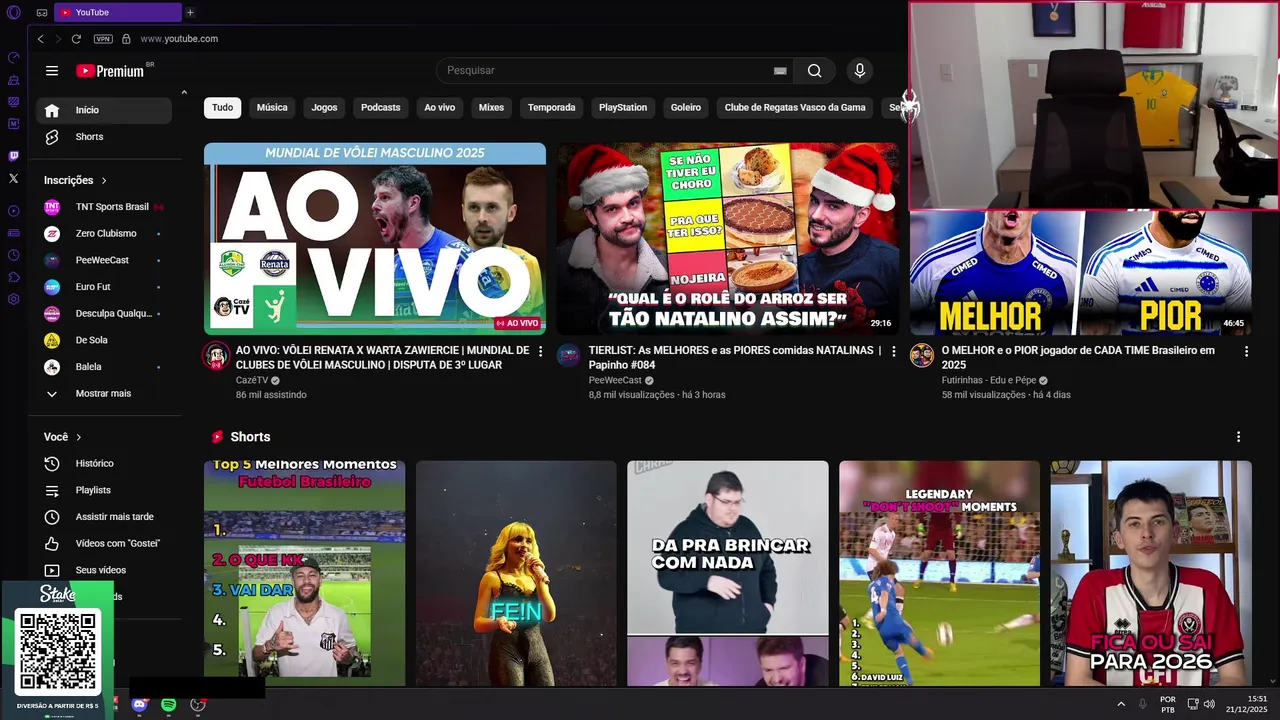Open more options for TIERLIST video
This screenshot has height=720, width=1280.
[x=893, y=351]
